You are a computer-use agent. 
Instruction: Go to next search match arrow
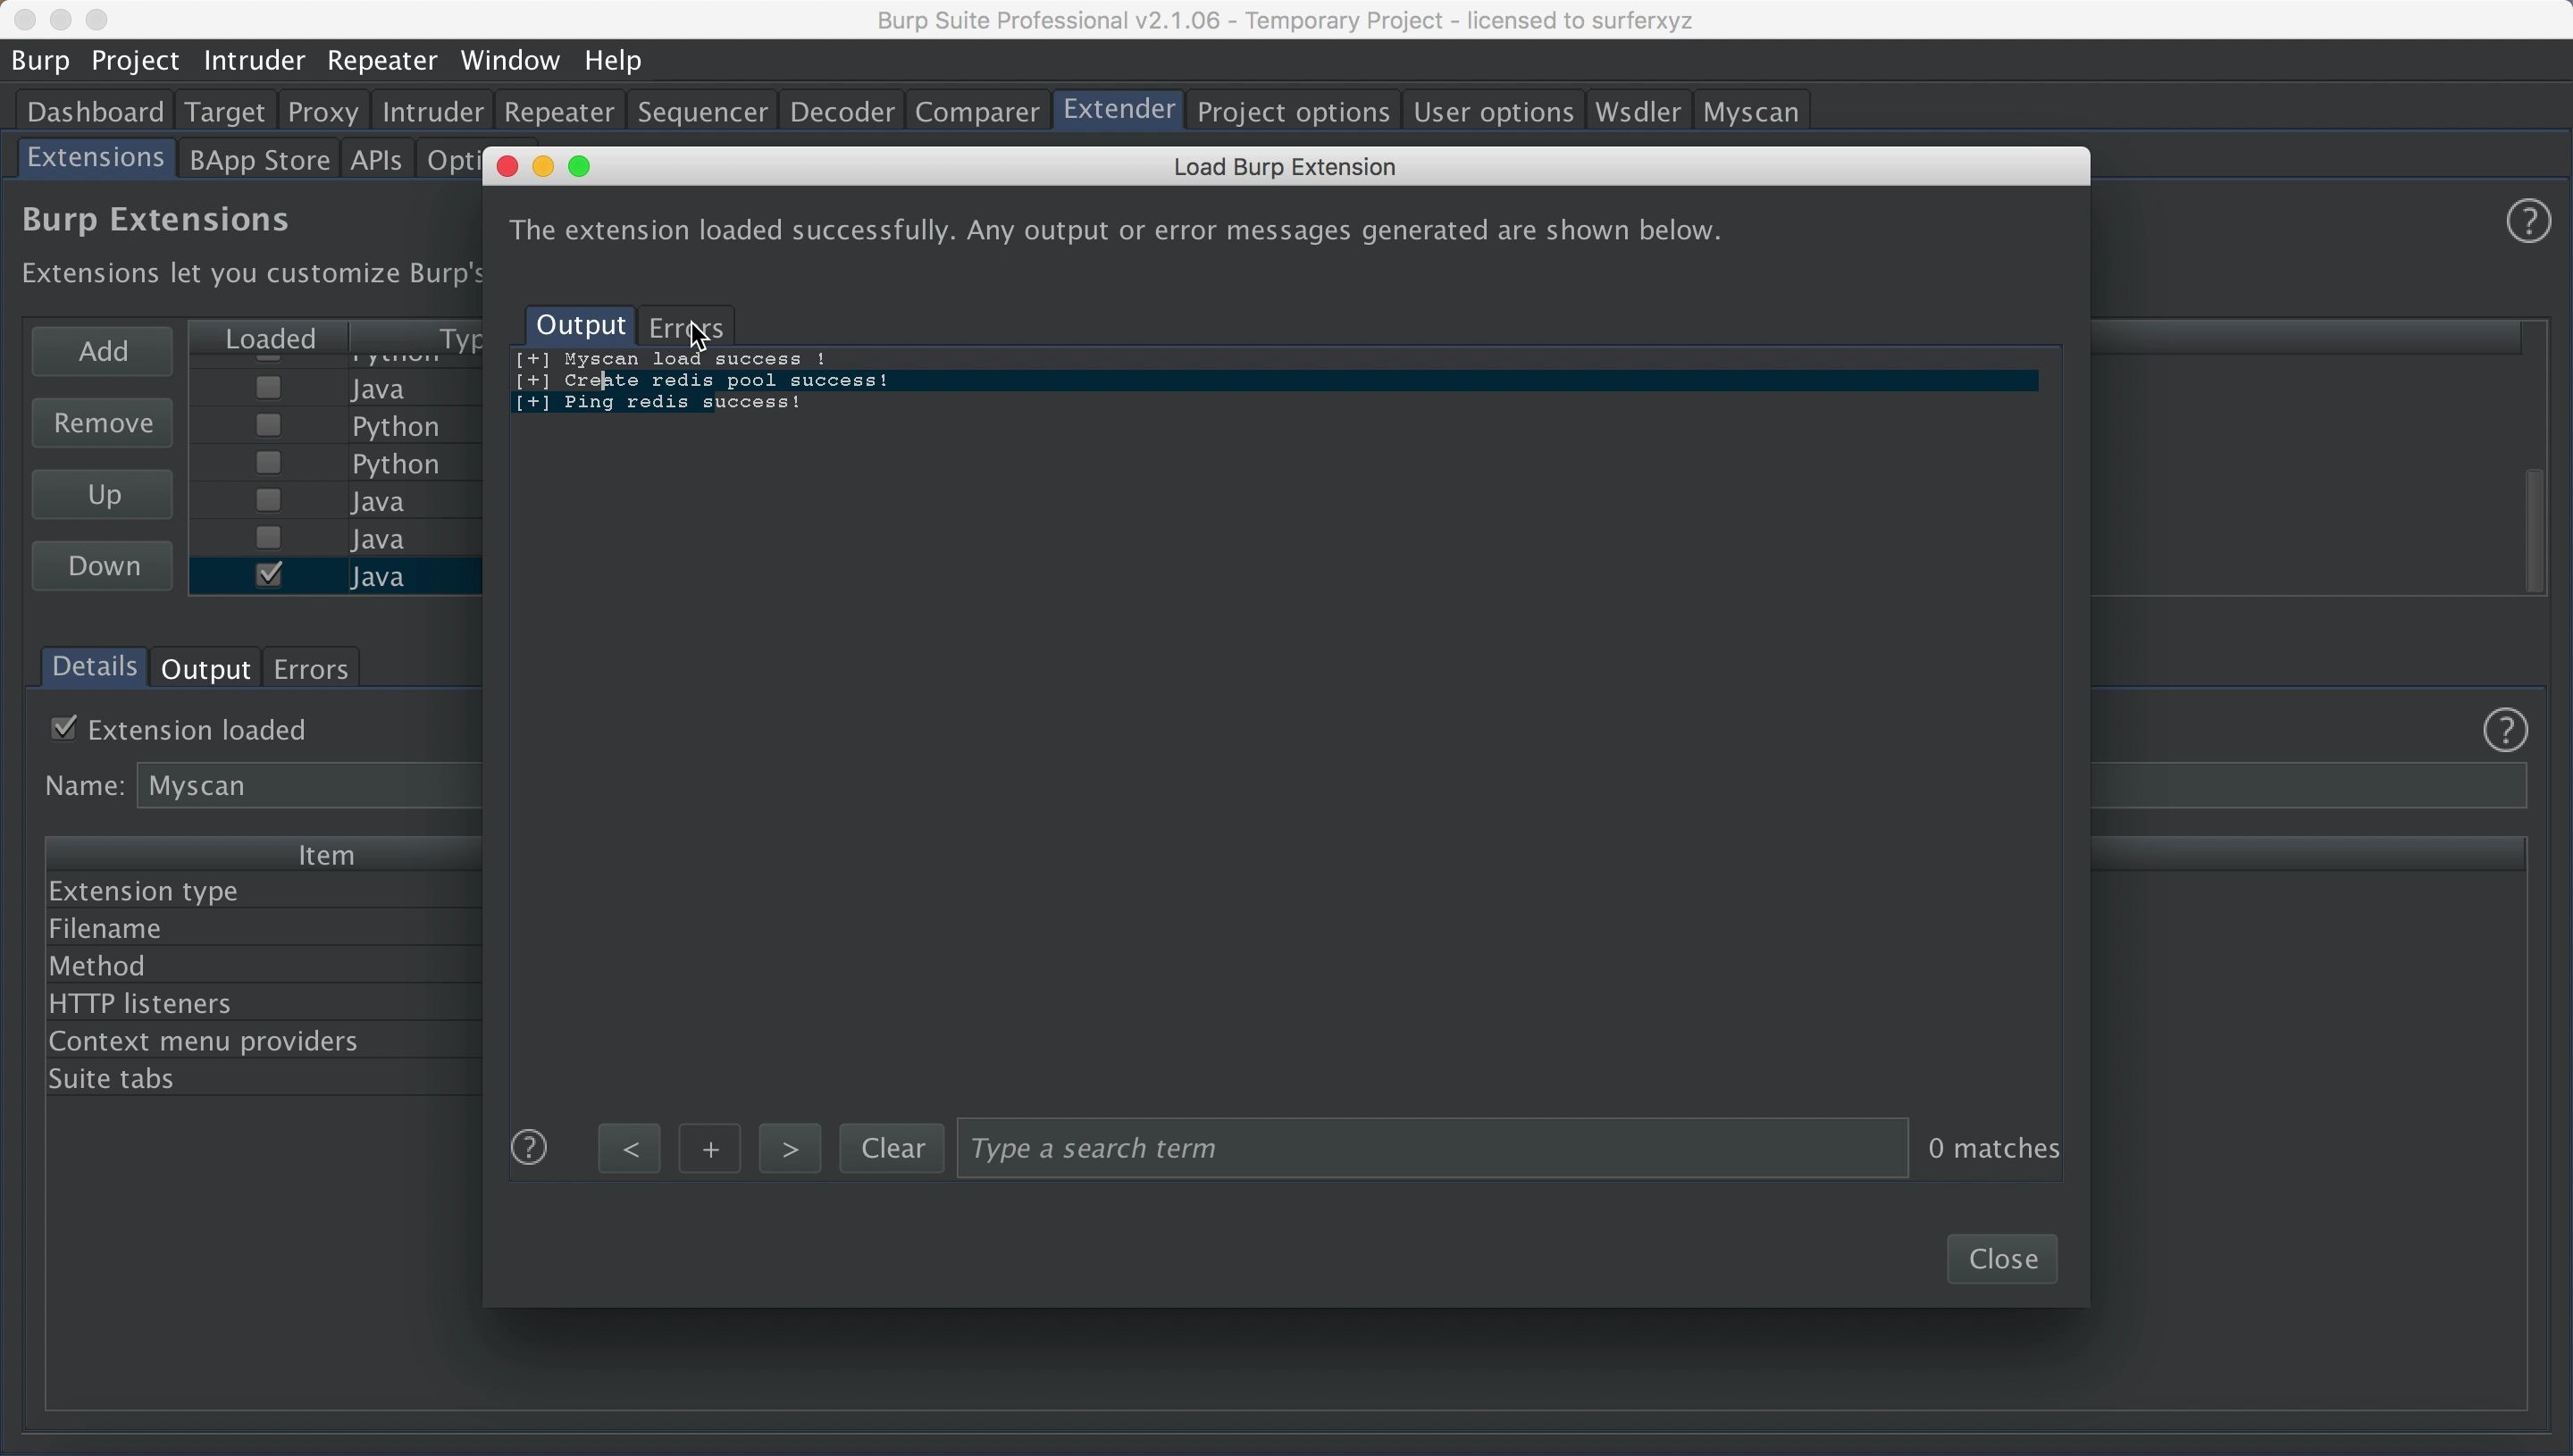[x=790, y=1149]
